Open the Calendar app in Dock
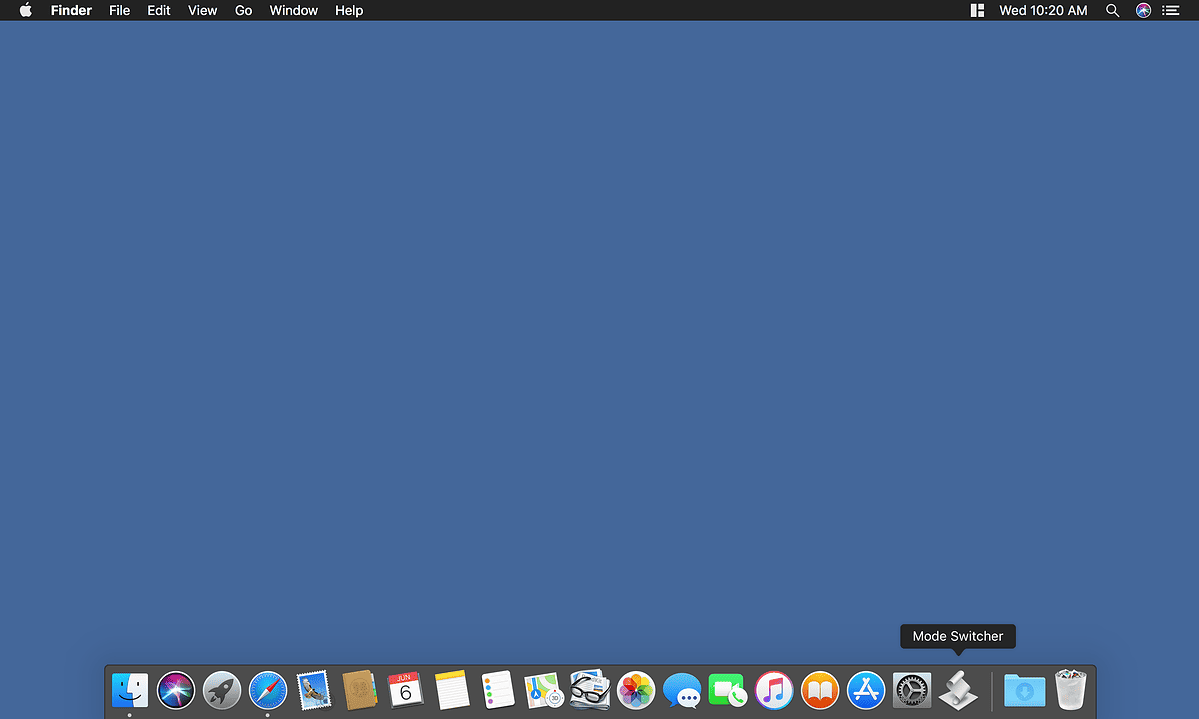 coord(405,690)
